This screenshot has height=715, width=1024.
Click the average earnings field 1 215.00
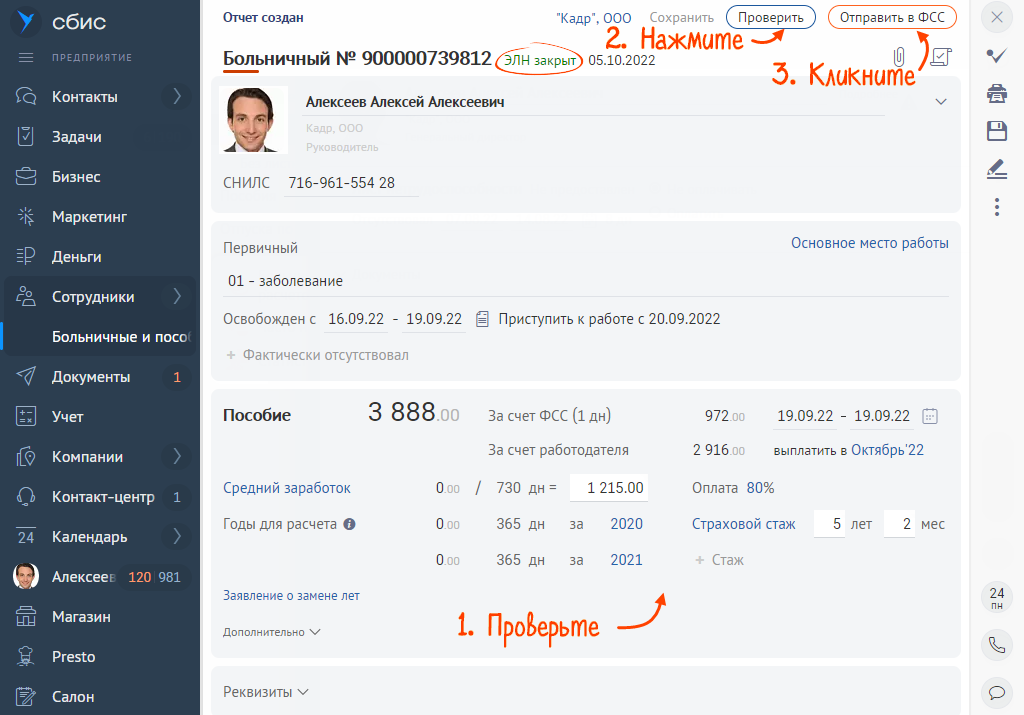[x=608, y=488]
